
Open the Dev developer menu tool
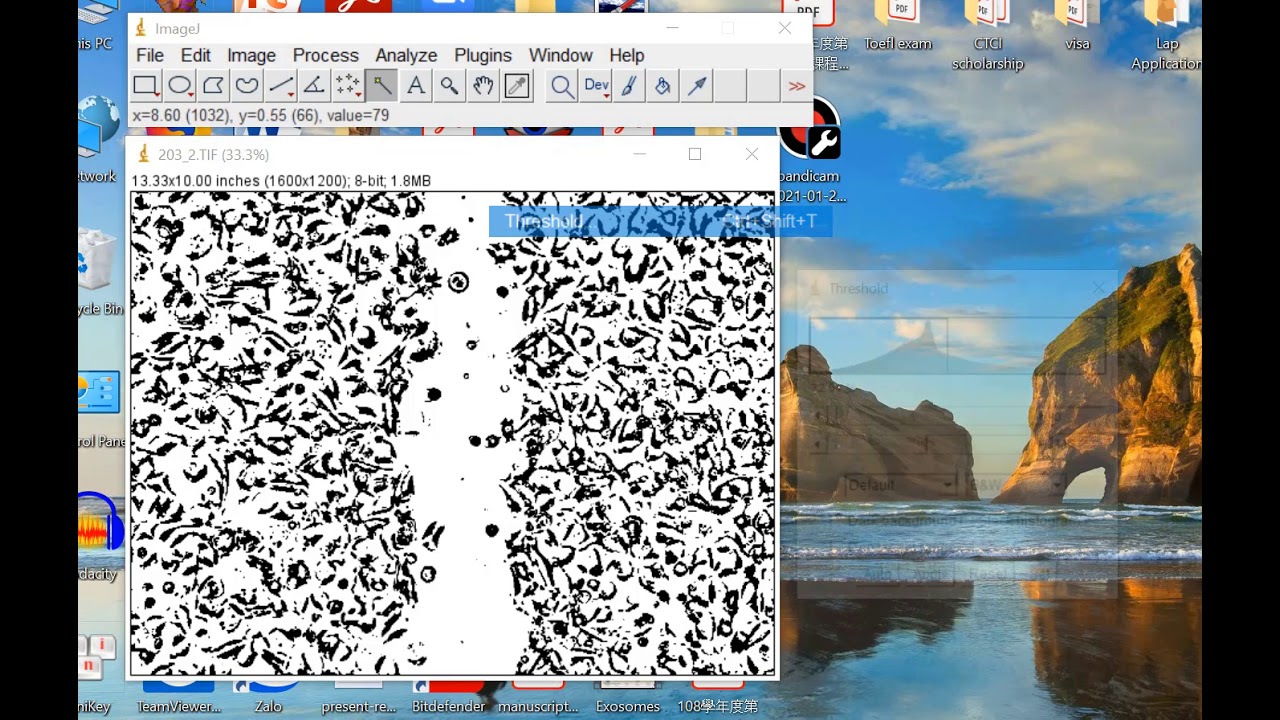tap(596, 86)
